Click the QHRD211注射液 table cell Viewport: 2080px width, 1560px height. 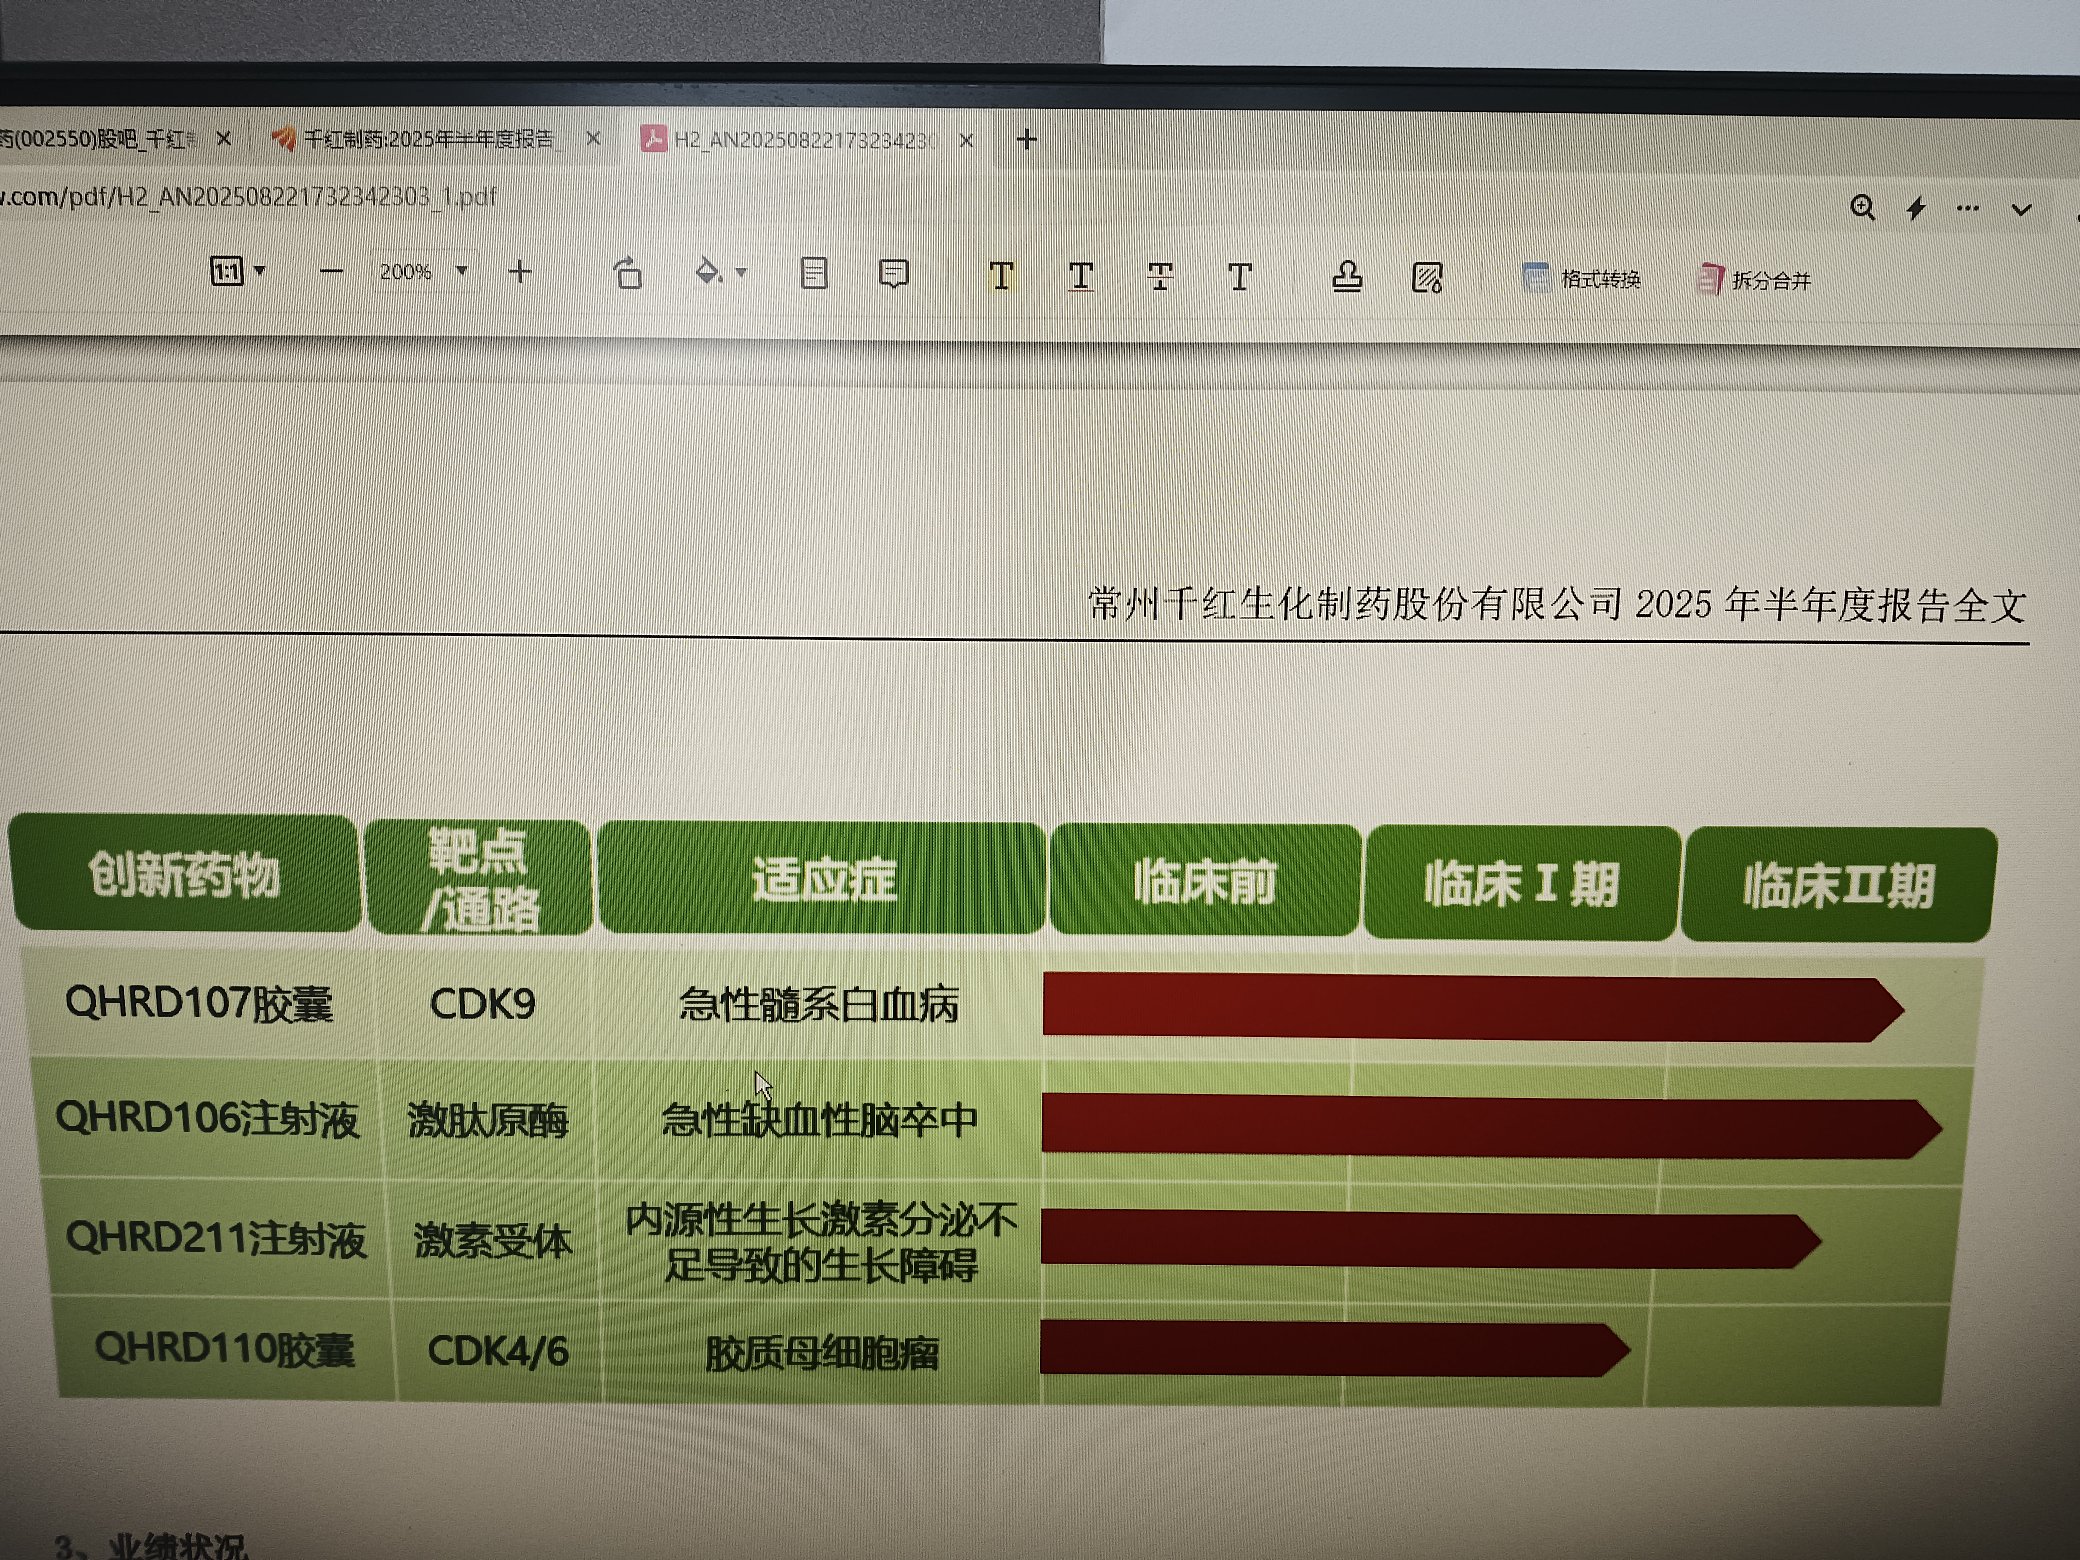[216, 1240]
